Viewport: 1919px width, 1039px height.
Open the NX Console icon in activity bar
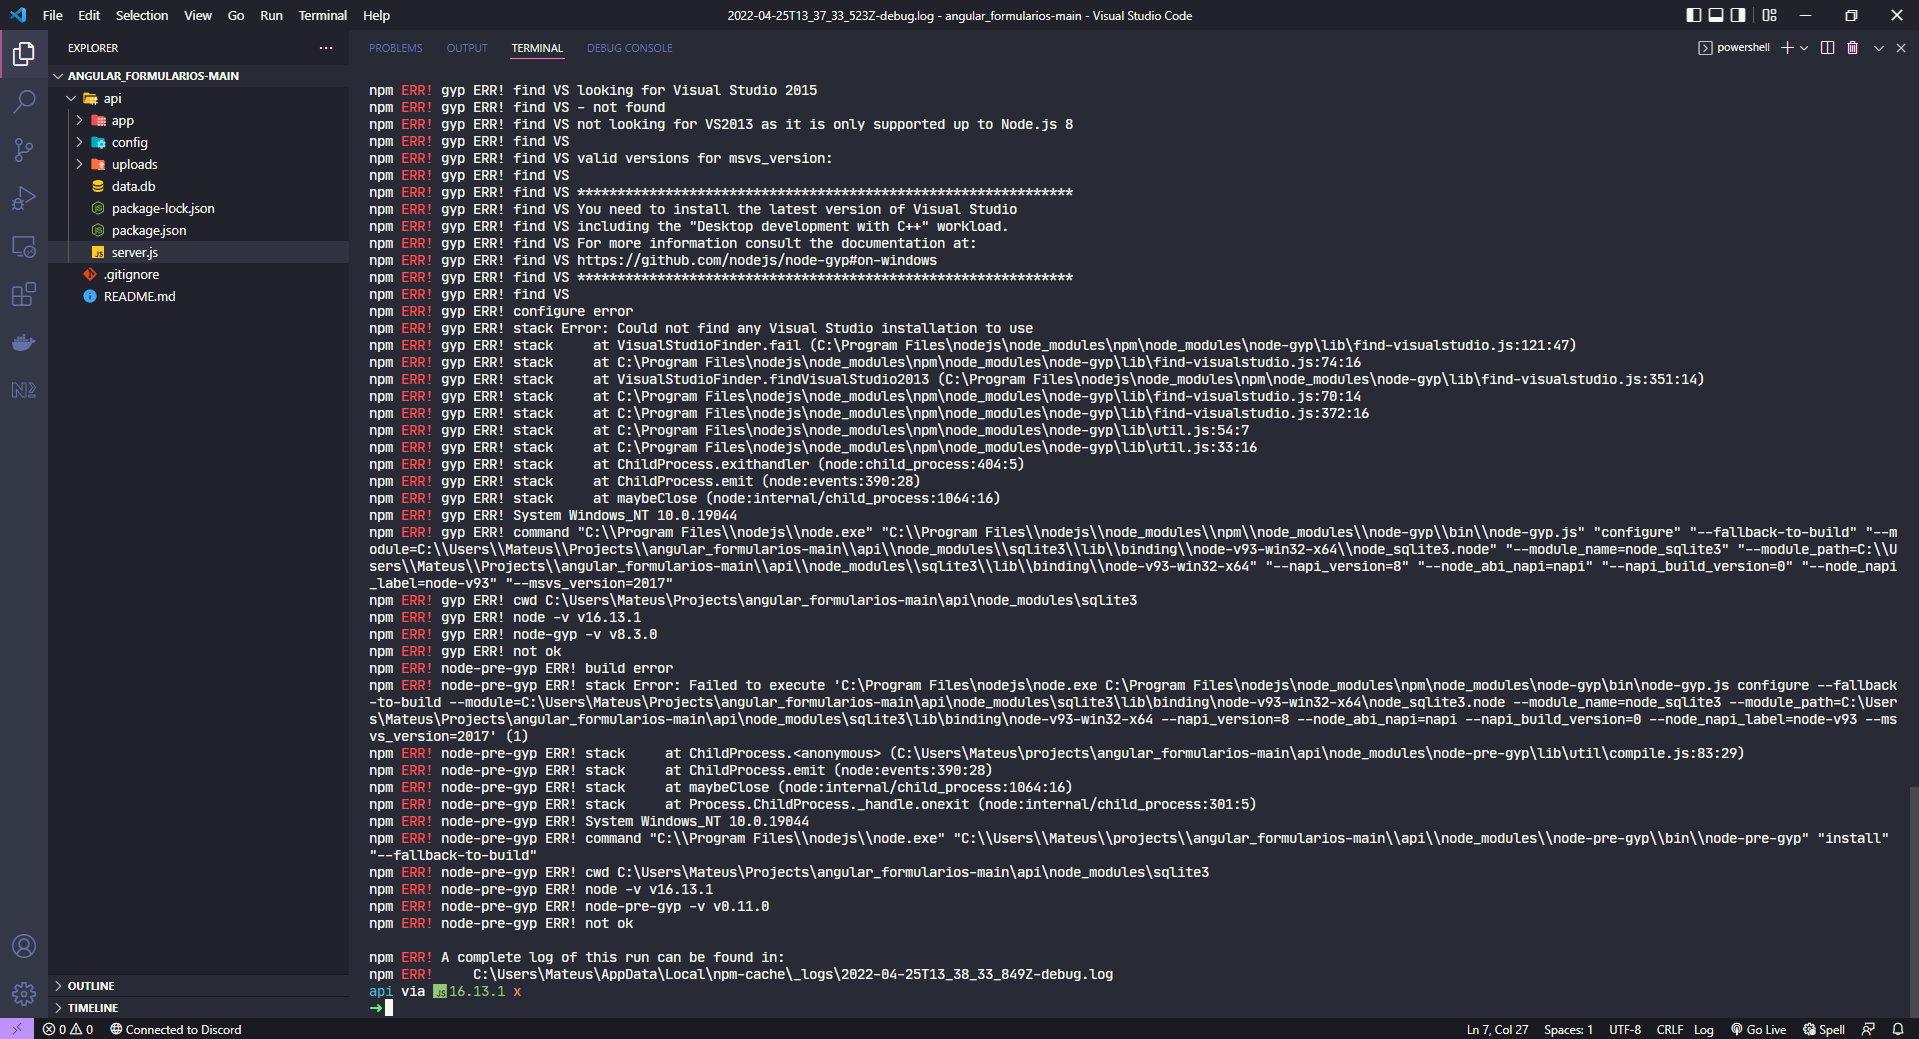click(24, 390)
